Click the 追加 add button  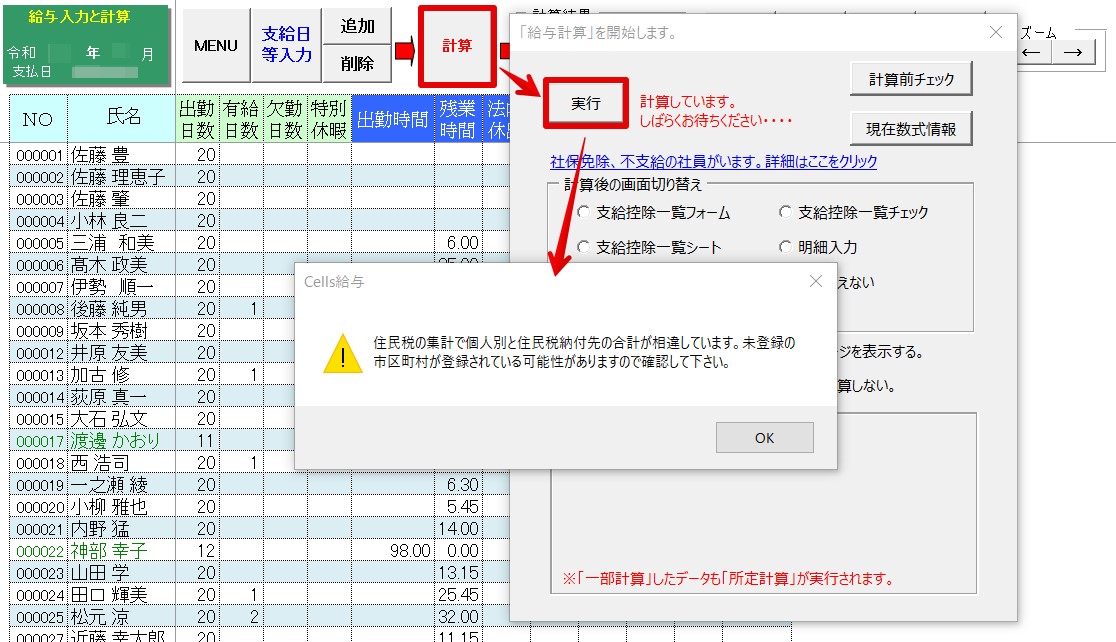tap(357, 27)
